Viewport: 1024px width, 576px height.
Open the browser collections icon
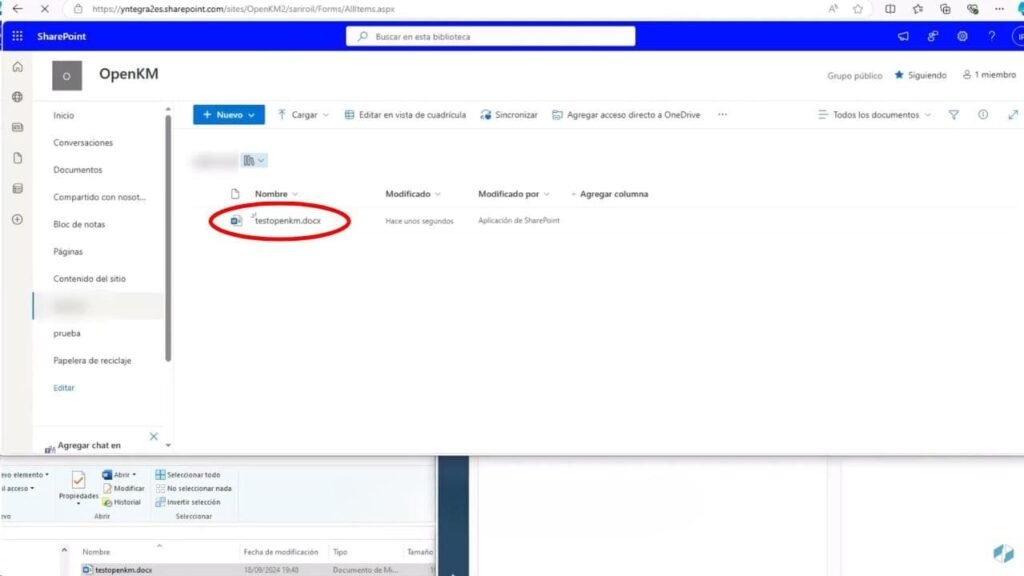pyautogui.click(x=945, y=9)
